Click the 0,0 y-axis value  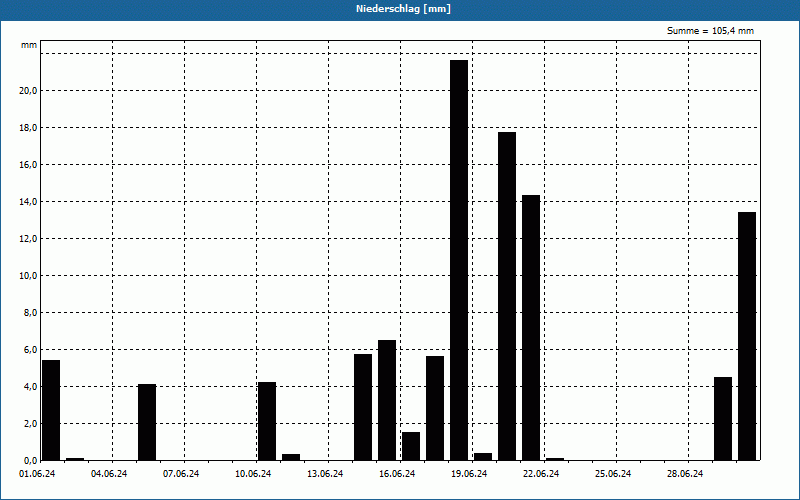30,461
